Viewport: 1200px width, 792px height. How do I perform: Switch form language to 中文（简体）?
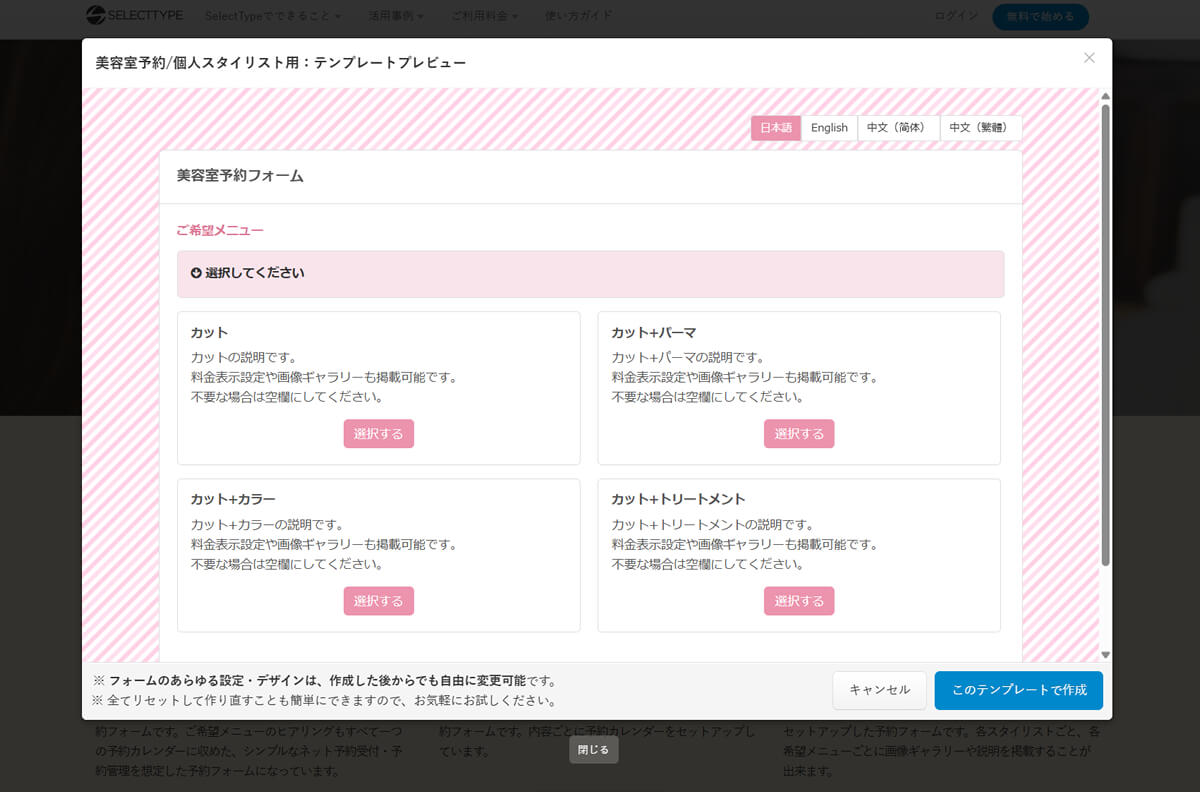tap(898, 128)
